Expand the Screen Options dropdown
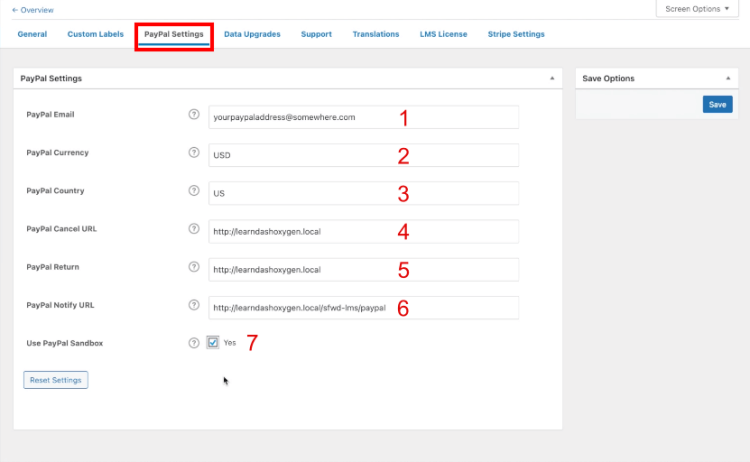This screenshot has width=750, height=462. 697,9
